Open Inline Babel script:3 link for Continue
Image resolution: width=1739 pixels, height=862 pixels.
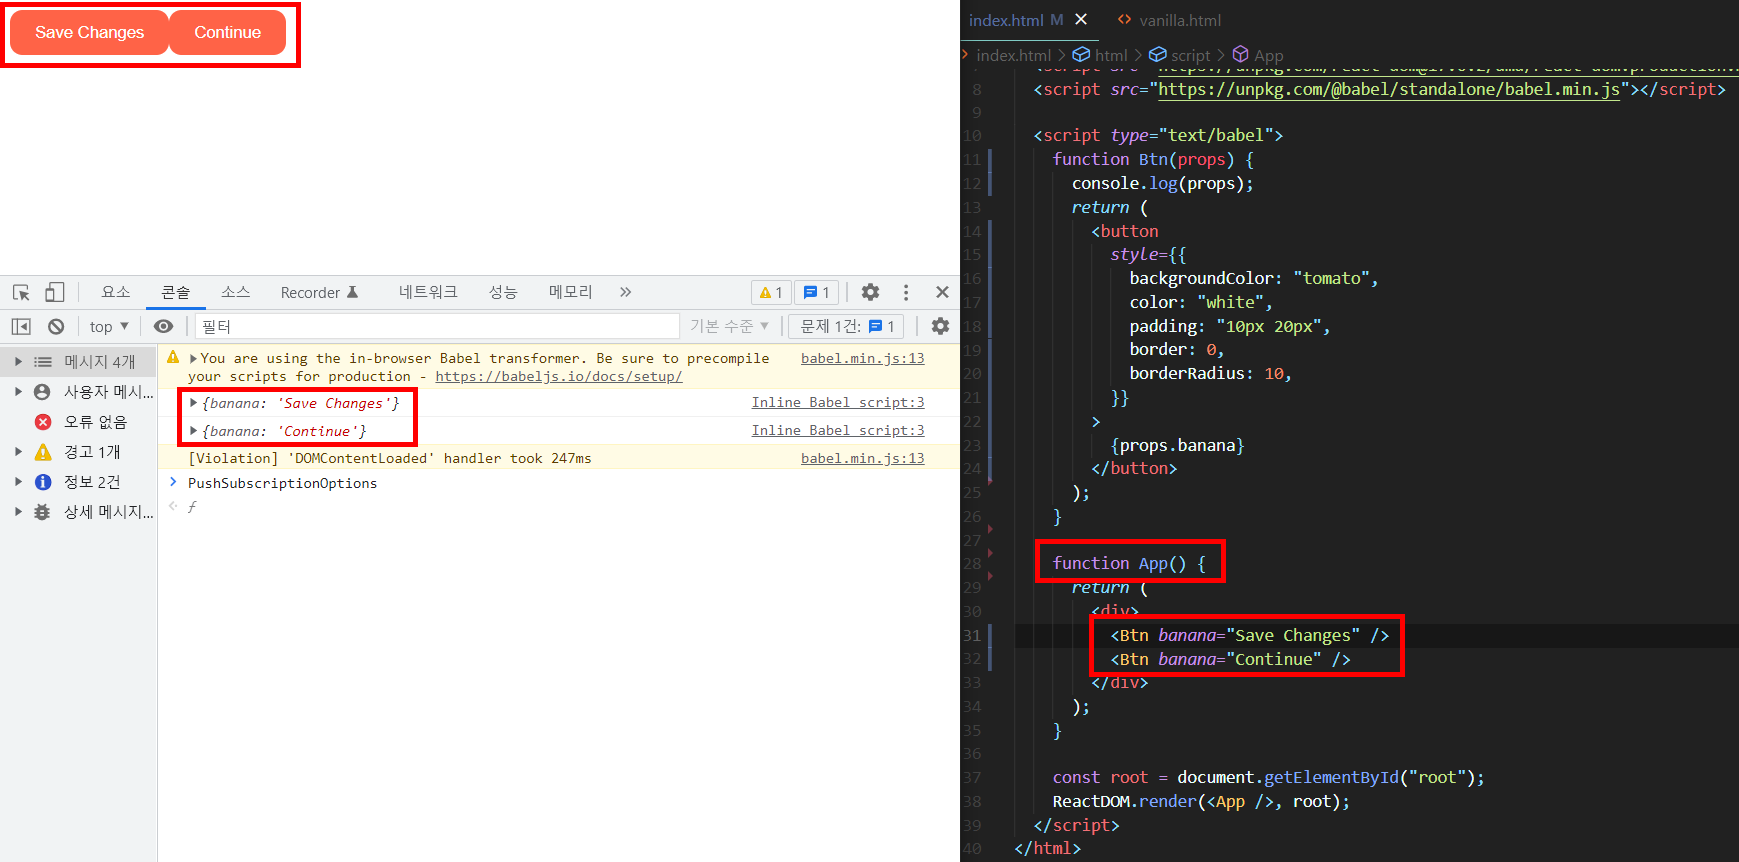tap(838, 430)
